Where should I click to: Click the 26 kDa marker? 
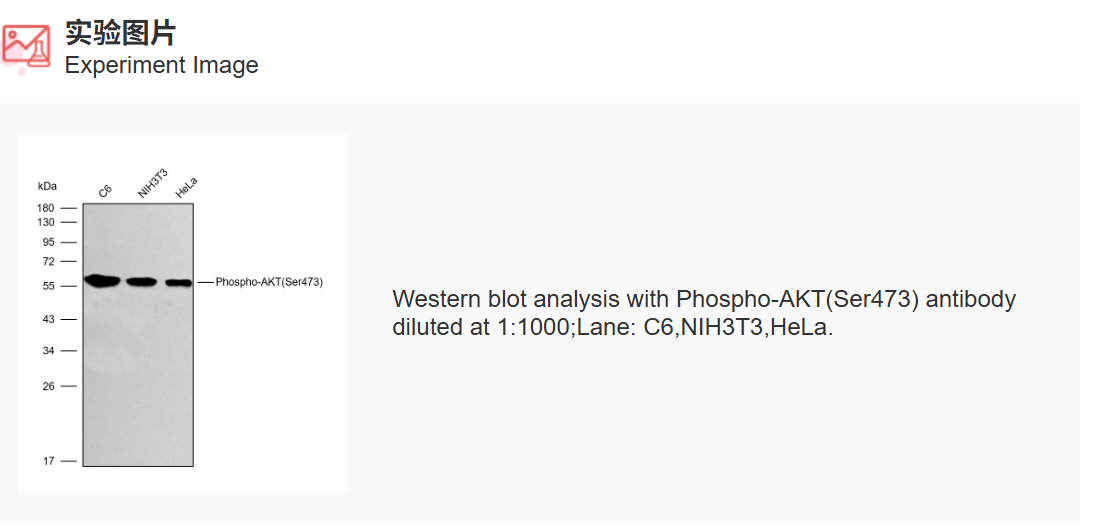pos(49,386)
